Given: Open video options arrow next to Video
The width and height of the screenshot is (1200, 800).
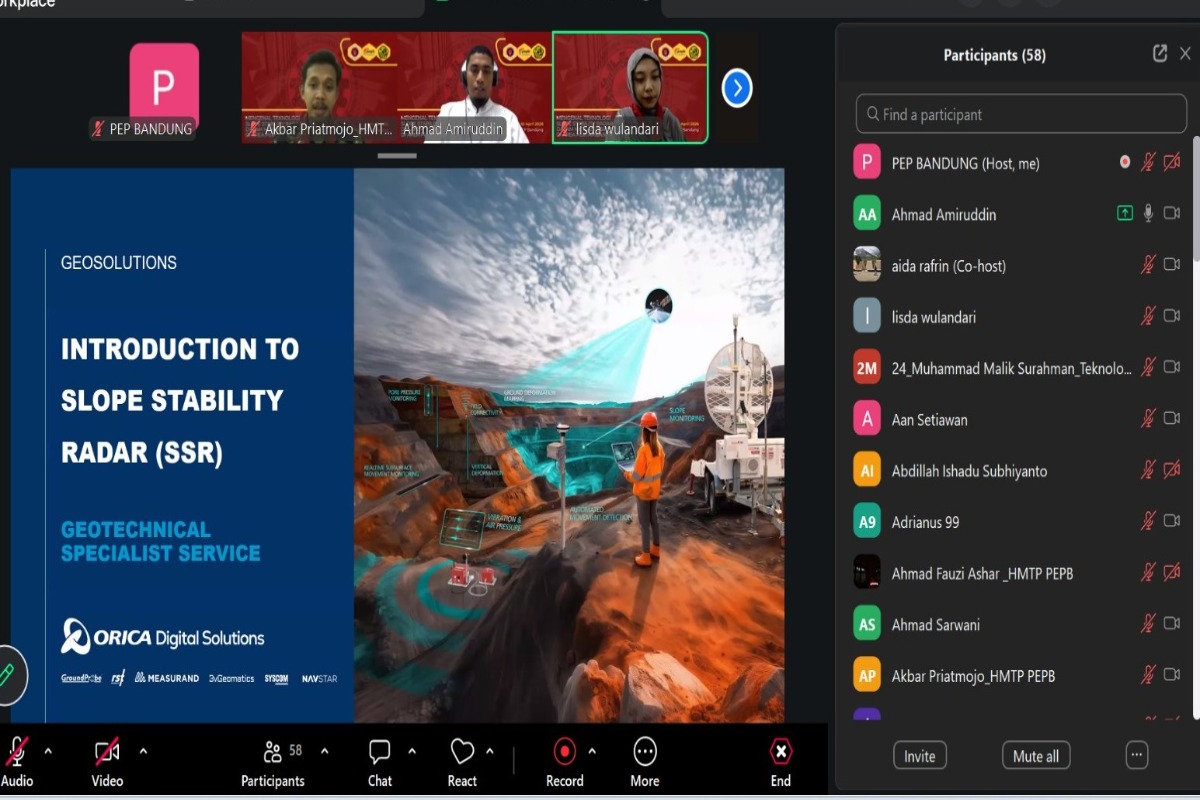Looking at the screenshot, I should [143, 751].
